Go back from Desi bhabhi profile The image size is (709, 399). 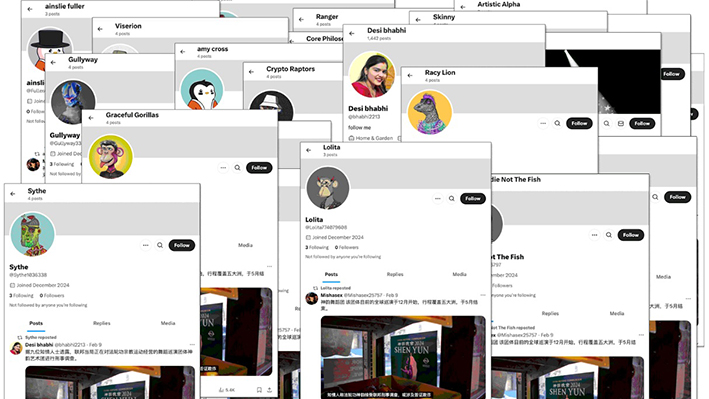coord(352,33)
